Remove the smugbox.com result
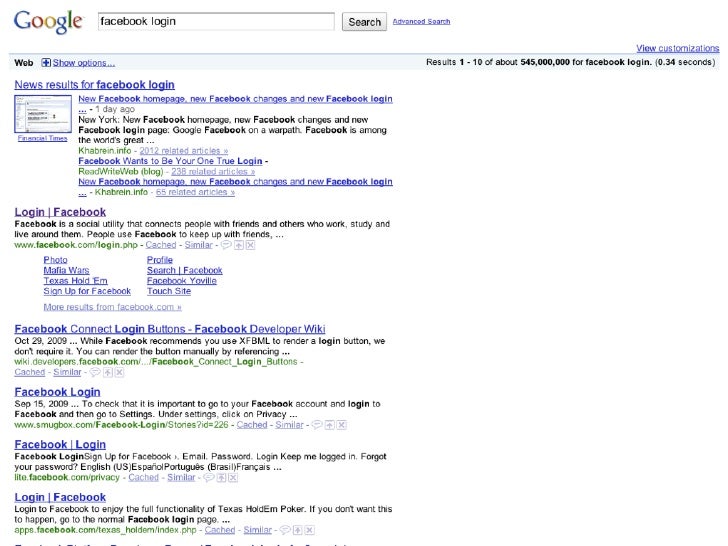Screen dimensions: 728x546 pos(342,425)
